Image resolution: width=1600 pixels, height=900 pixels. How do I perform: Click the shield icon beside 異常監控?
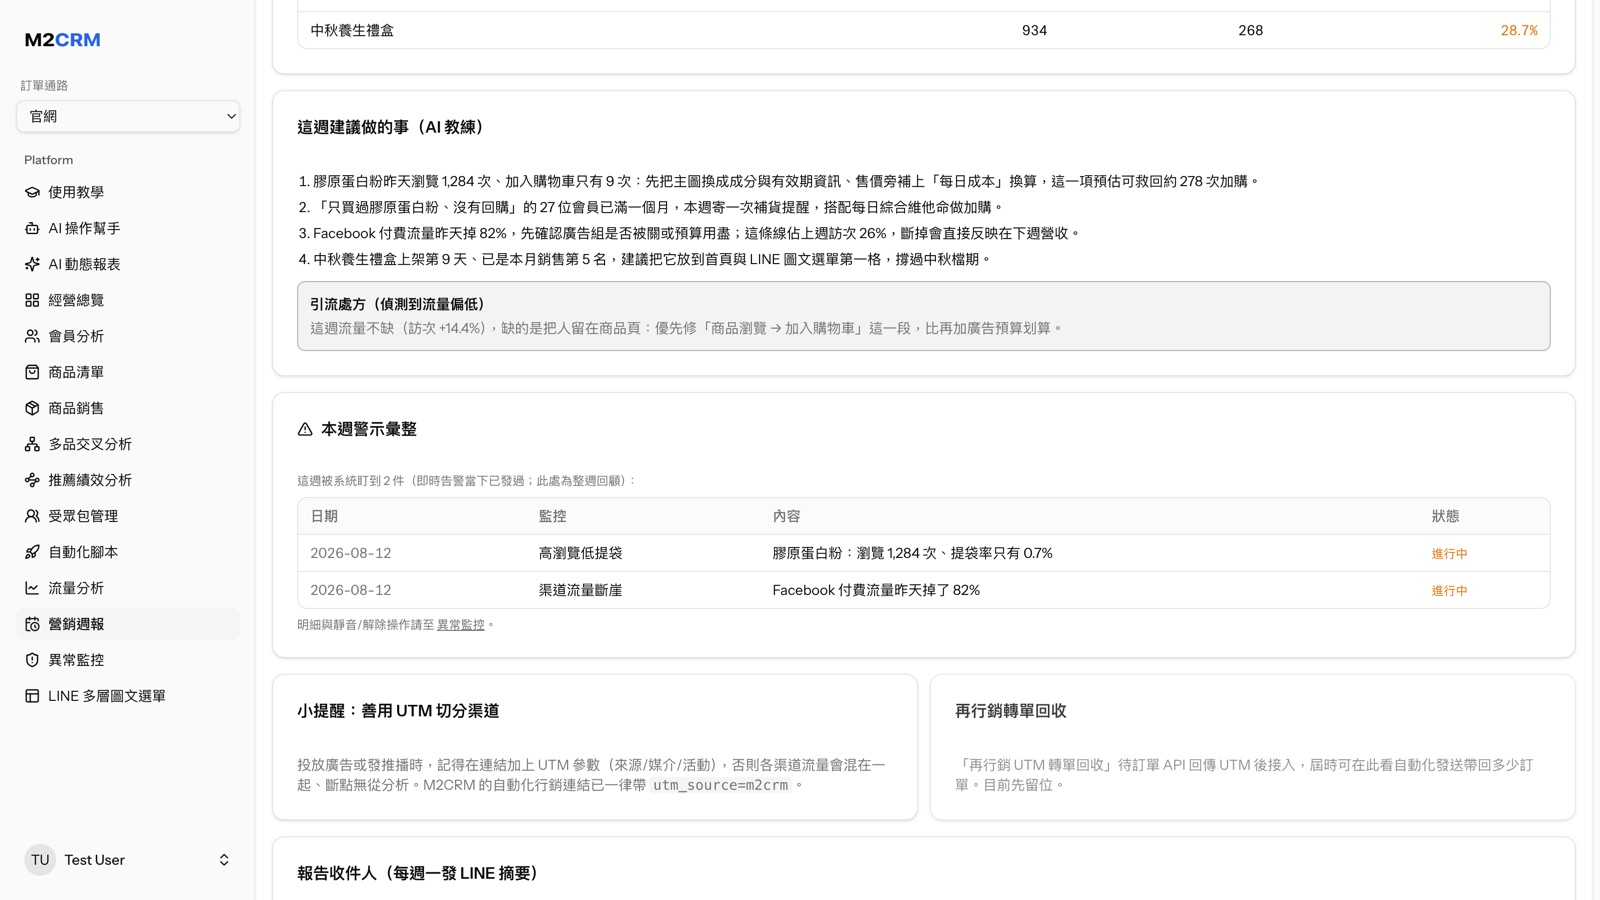coord(32,660)
